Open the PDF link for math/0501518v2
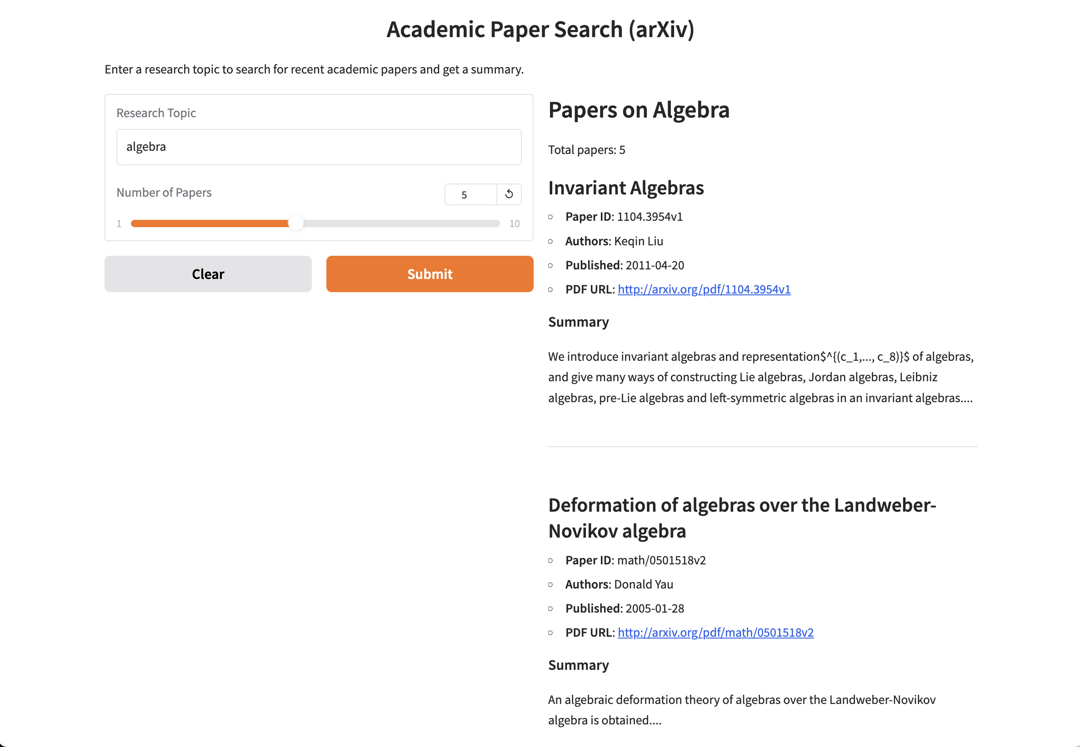This screenshot has height=747, width=1080. 715,632
